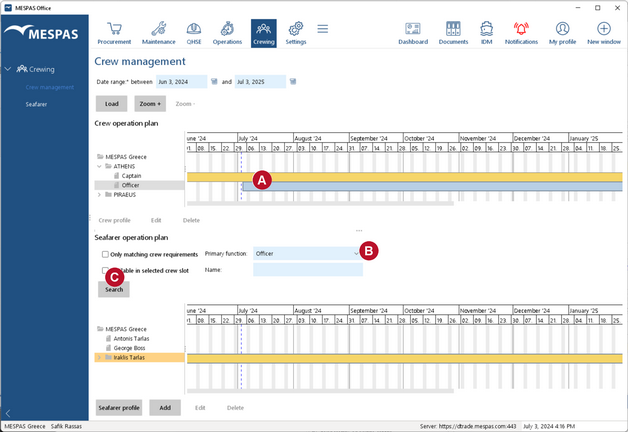The height and width of the screenshot is (432, 628).
Task: Click seafarer plan horizontal scrollbar
Action: pos(320,391)
